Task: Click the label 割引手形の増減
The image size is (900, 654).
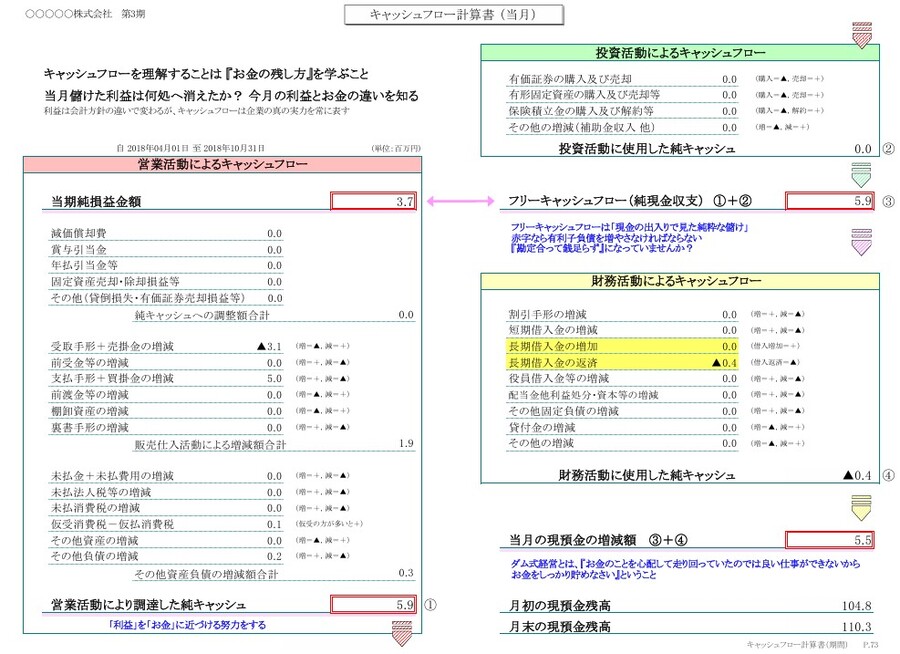Action: click(548, 315)
